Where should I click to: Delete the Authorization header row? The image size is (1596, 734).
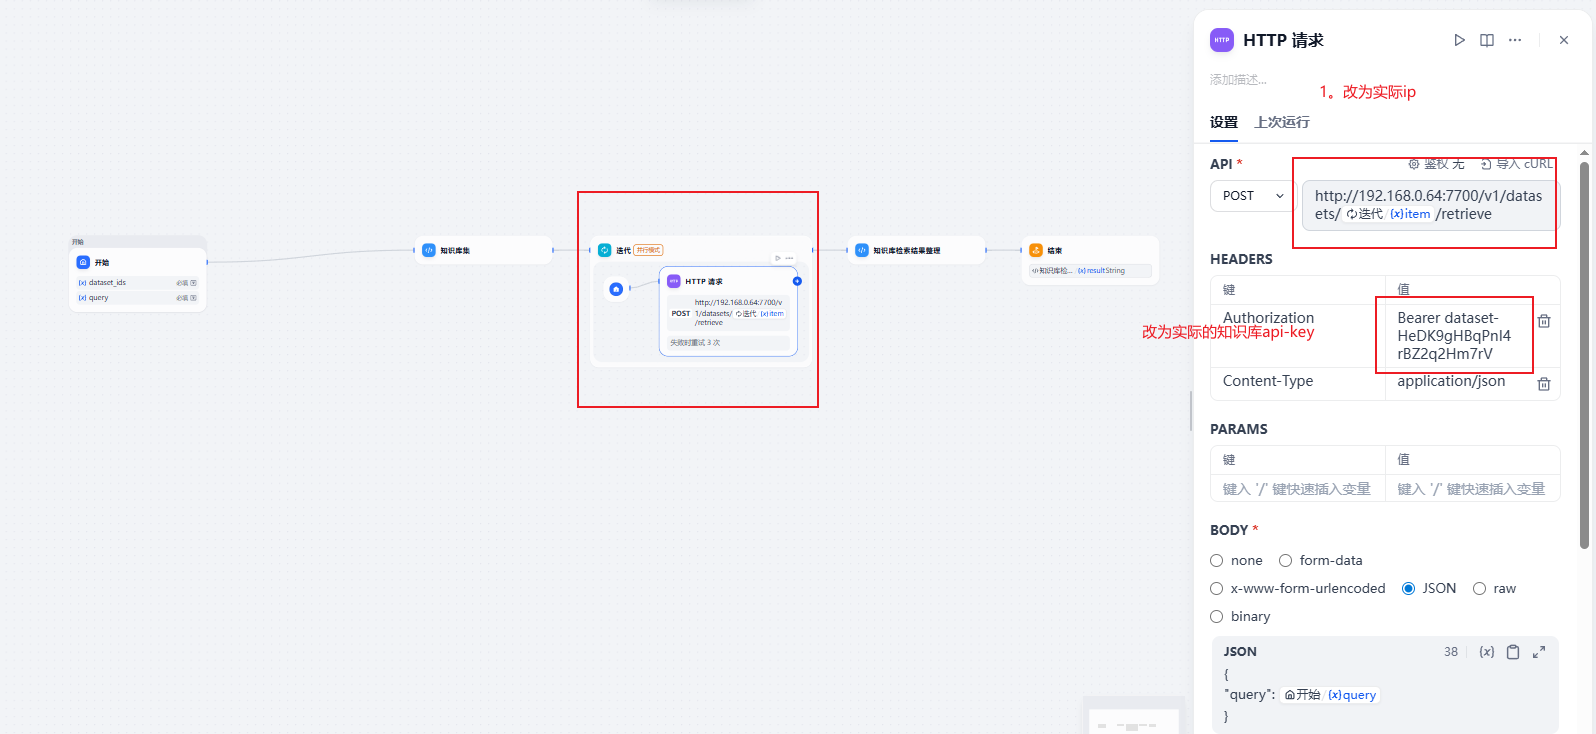pyautogui.click(x=1544, y=321)
